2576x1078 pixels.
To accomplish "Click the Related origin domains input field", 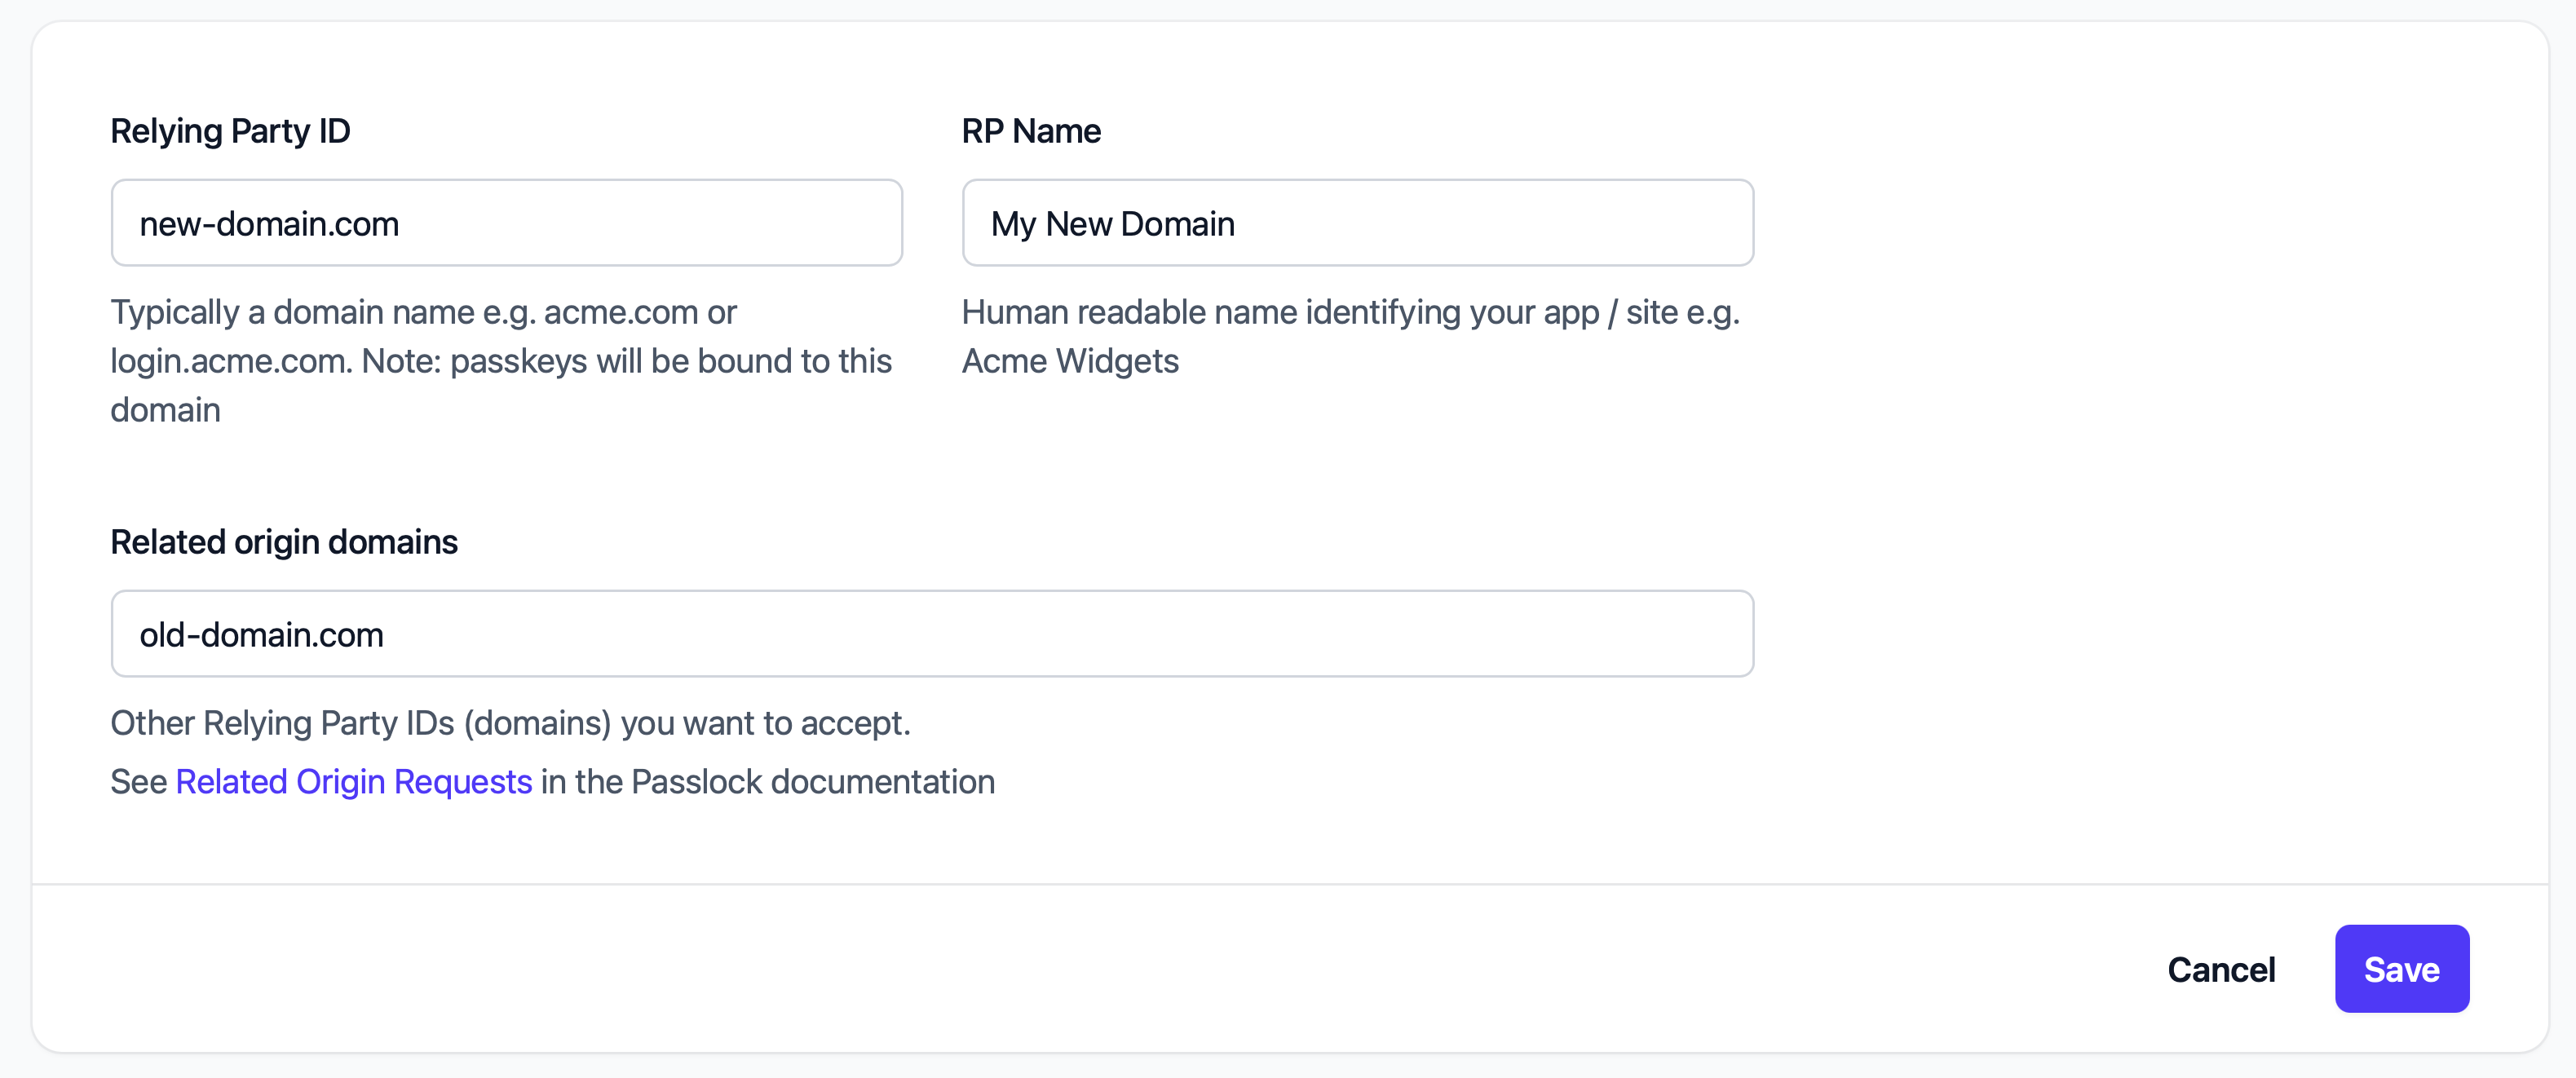I will coord(931,633).
